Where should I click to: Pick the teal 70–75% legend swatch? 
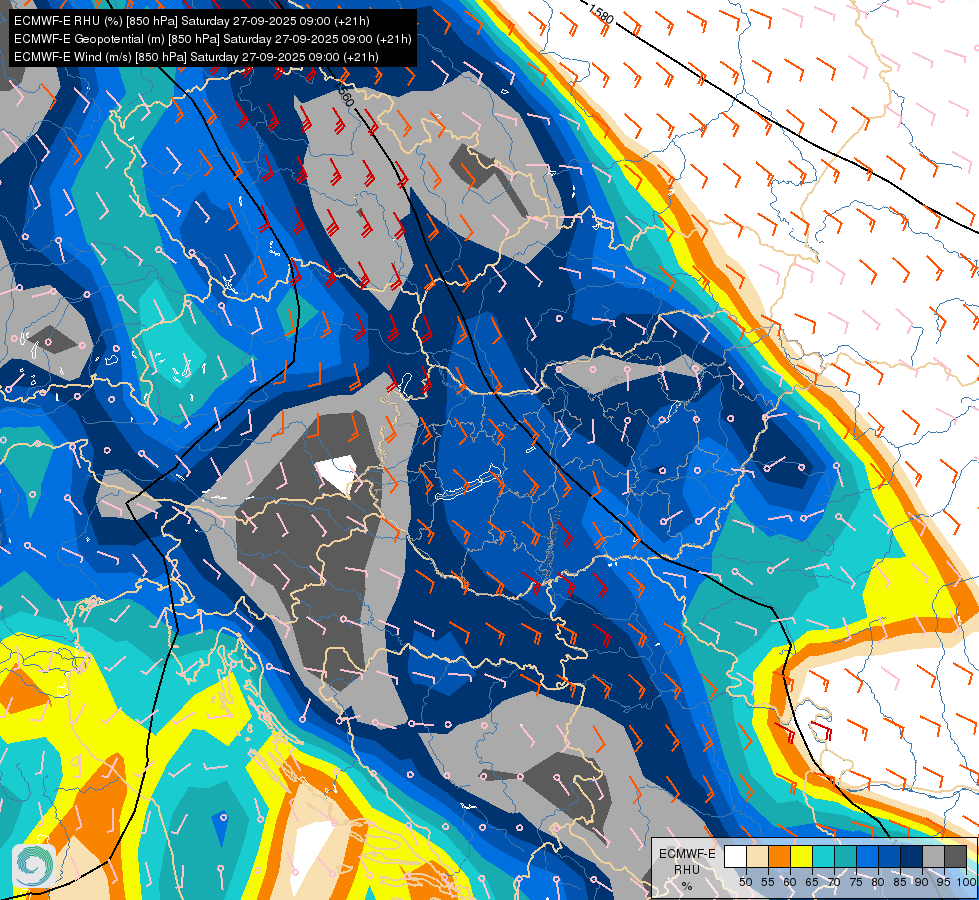[845, 856]
